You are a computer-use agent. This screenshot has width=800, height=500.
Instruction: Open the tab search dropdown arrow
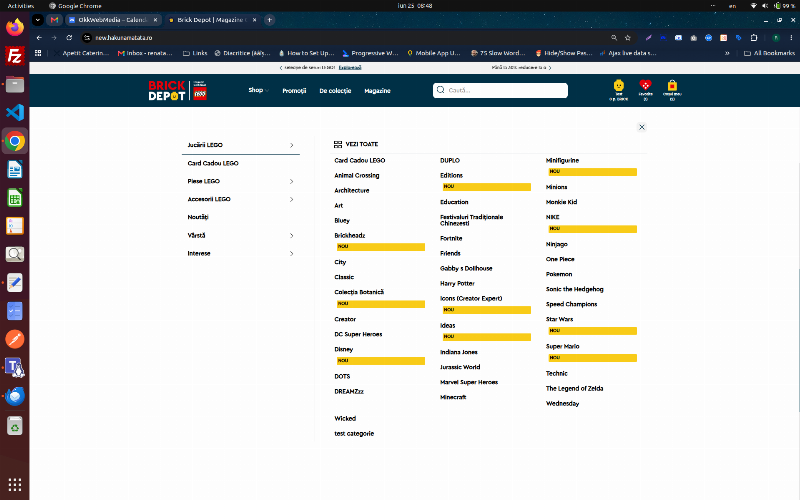[x=38, y=20]
